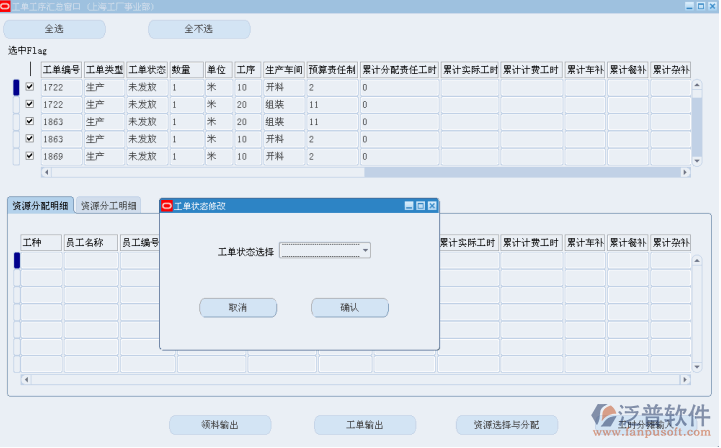Click the 全选 button
This screenshot has height=448, width=721.
(x=54, y=29)
